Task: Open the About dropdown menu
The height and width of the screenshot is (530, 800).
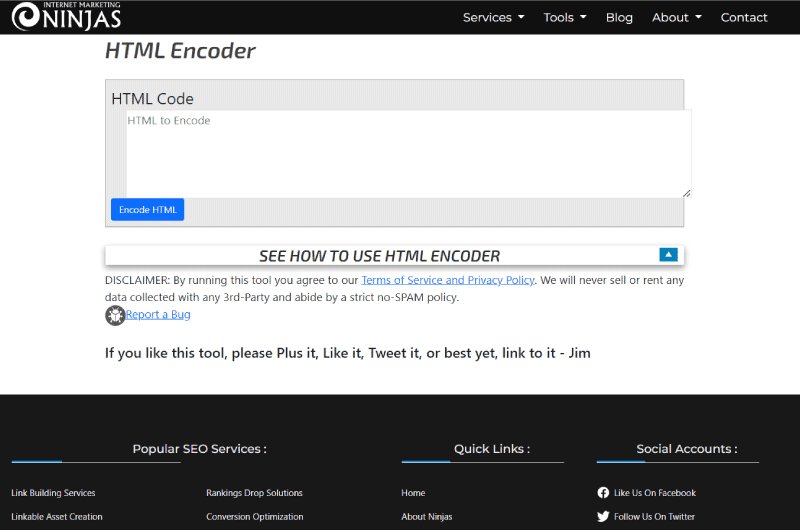Action: point(677,17)
